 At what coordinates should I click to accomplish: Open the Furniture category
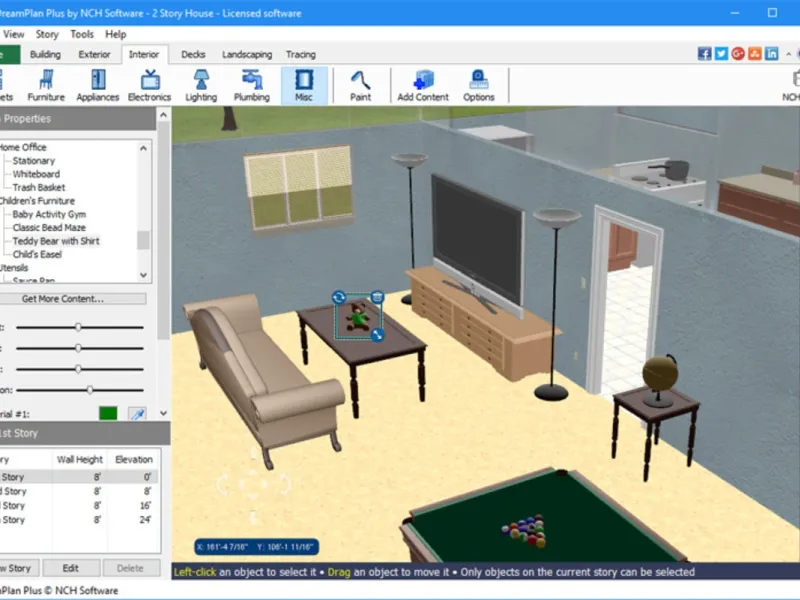46,86
